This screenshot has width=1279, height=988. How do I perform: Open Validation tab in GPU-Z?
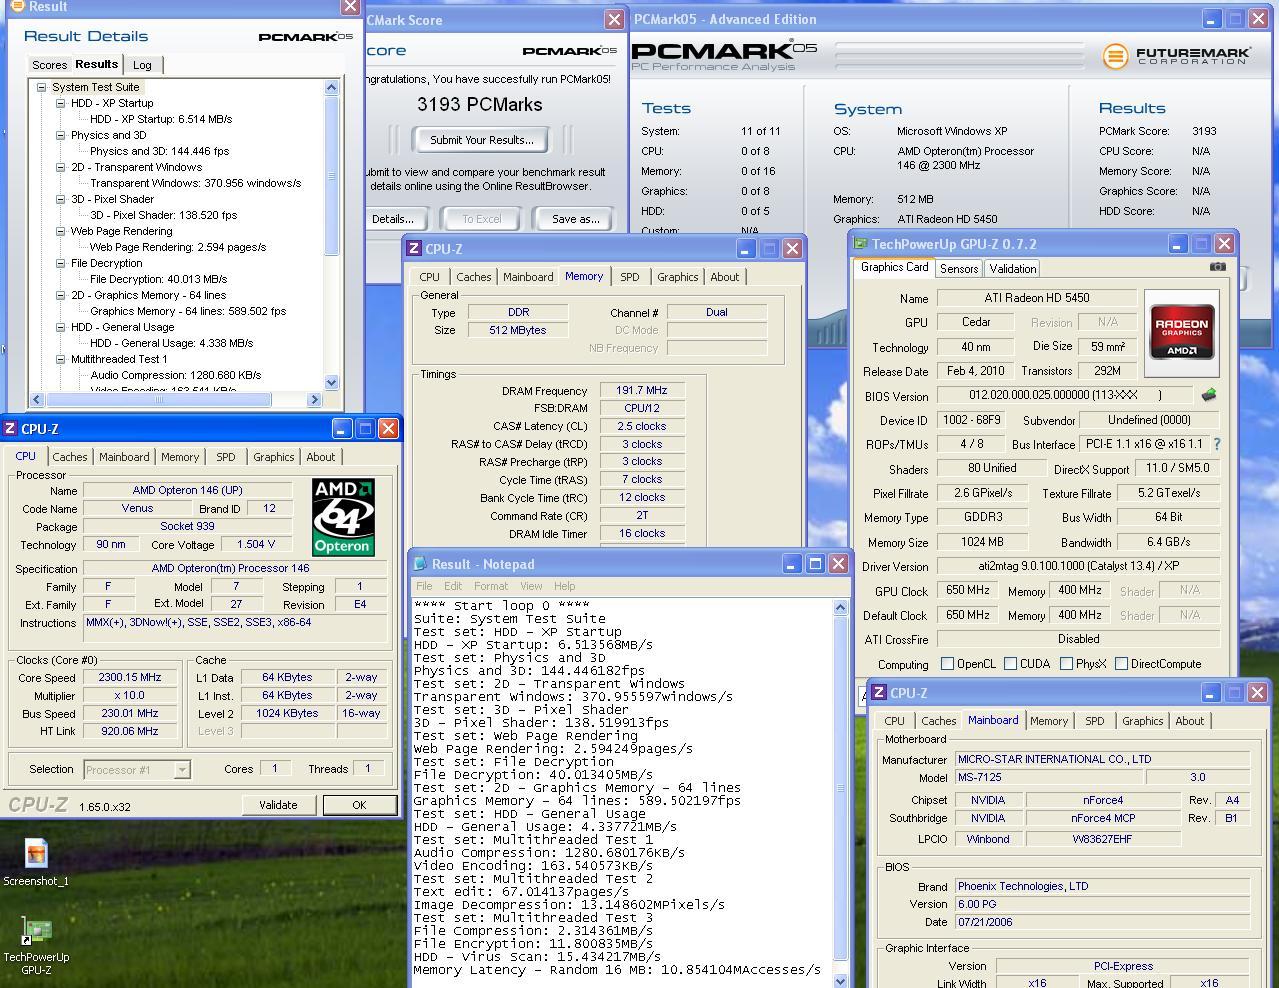point(1012,268)
